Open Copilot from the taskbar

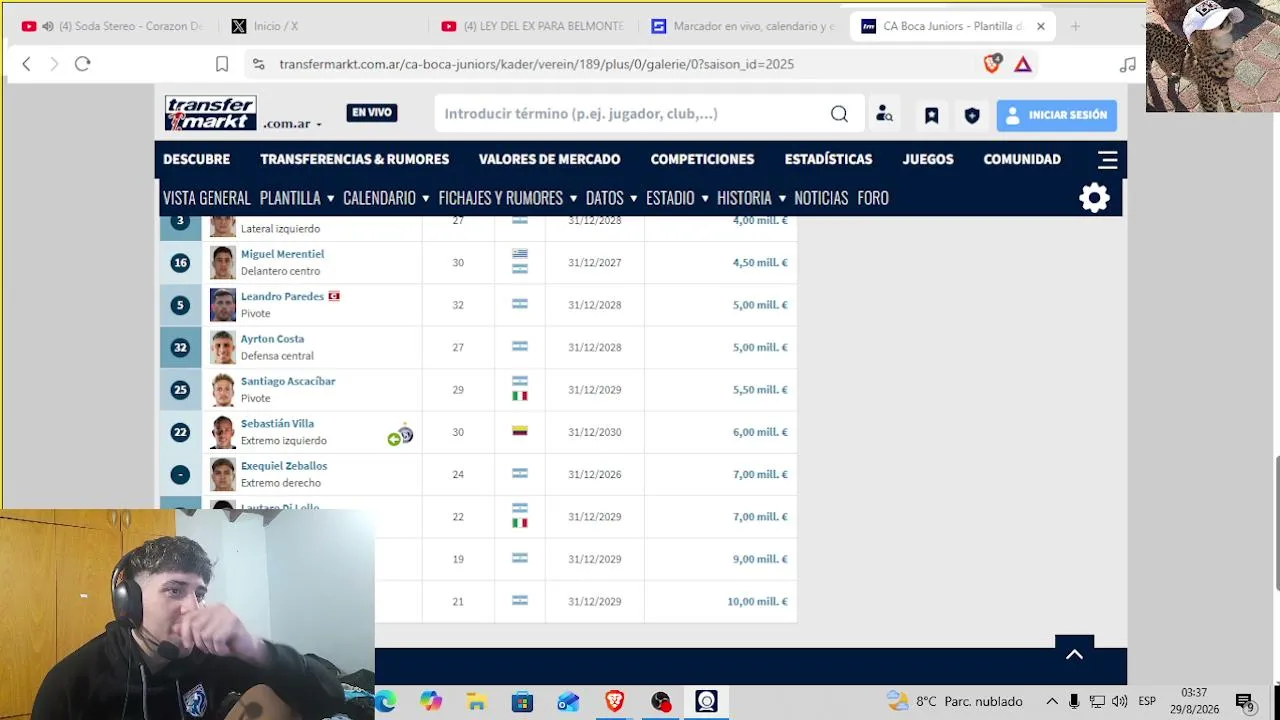431,702
